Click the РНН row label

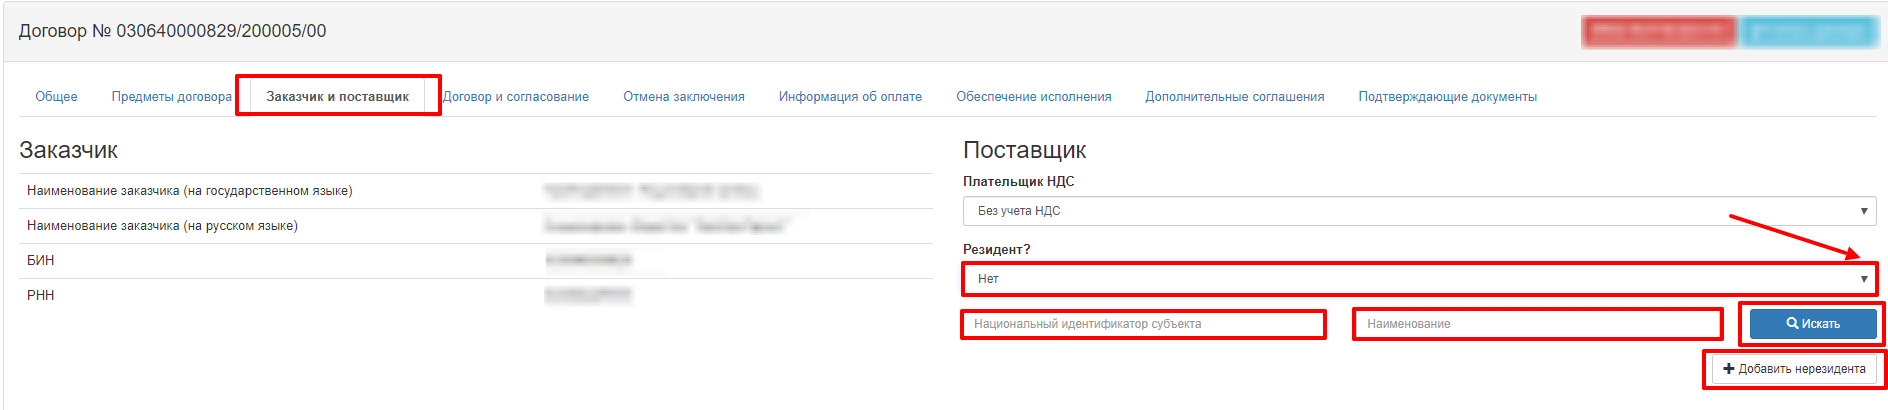[41, 296]
